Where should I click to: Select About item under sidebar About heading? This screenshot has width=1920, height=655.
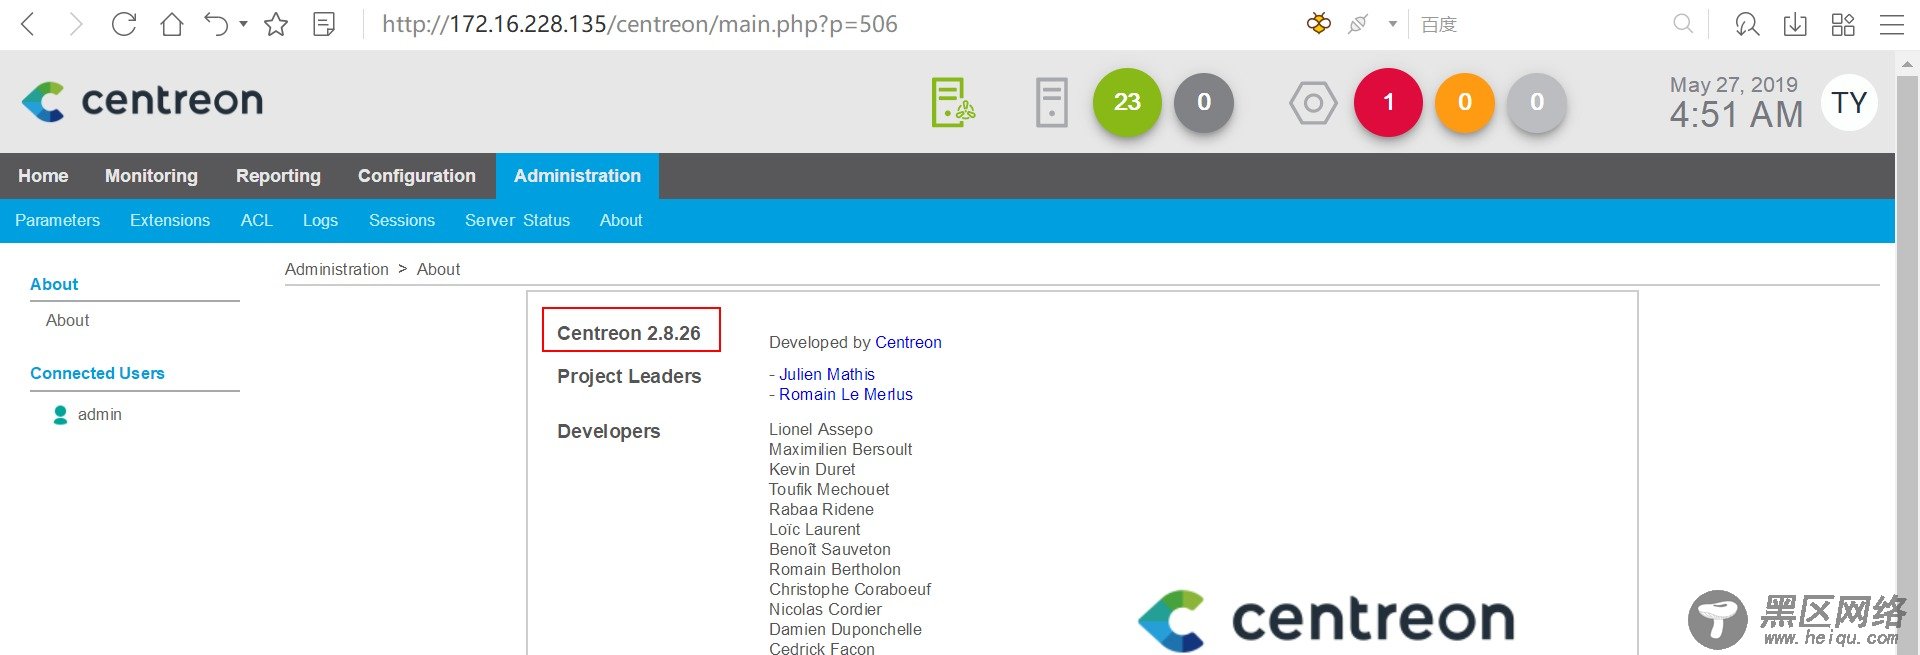pyautogui.click(x=68, y=320)
